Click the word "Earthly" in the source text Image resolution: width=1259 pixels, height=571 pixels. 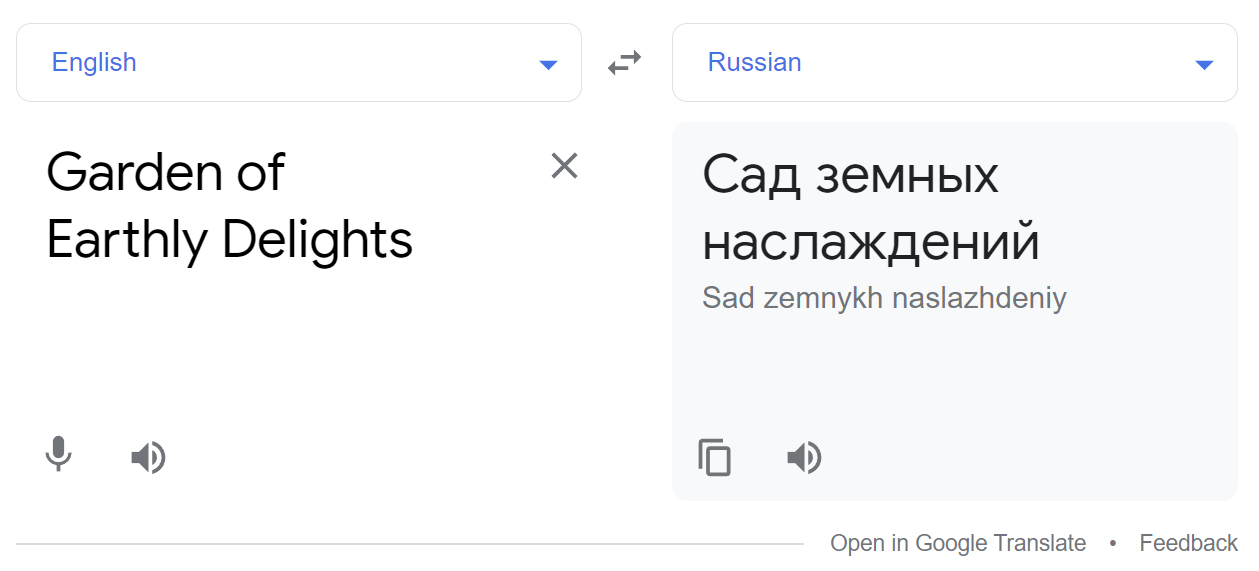pos(127,240)
